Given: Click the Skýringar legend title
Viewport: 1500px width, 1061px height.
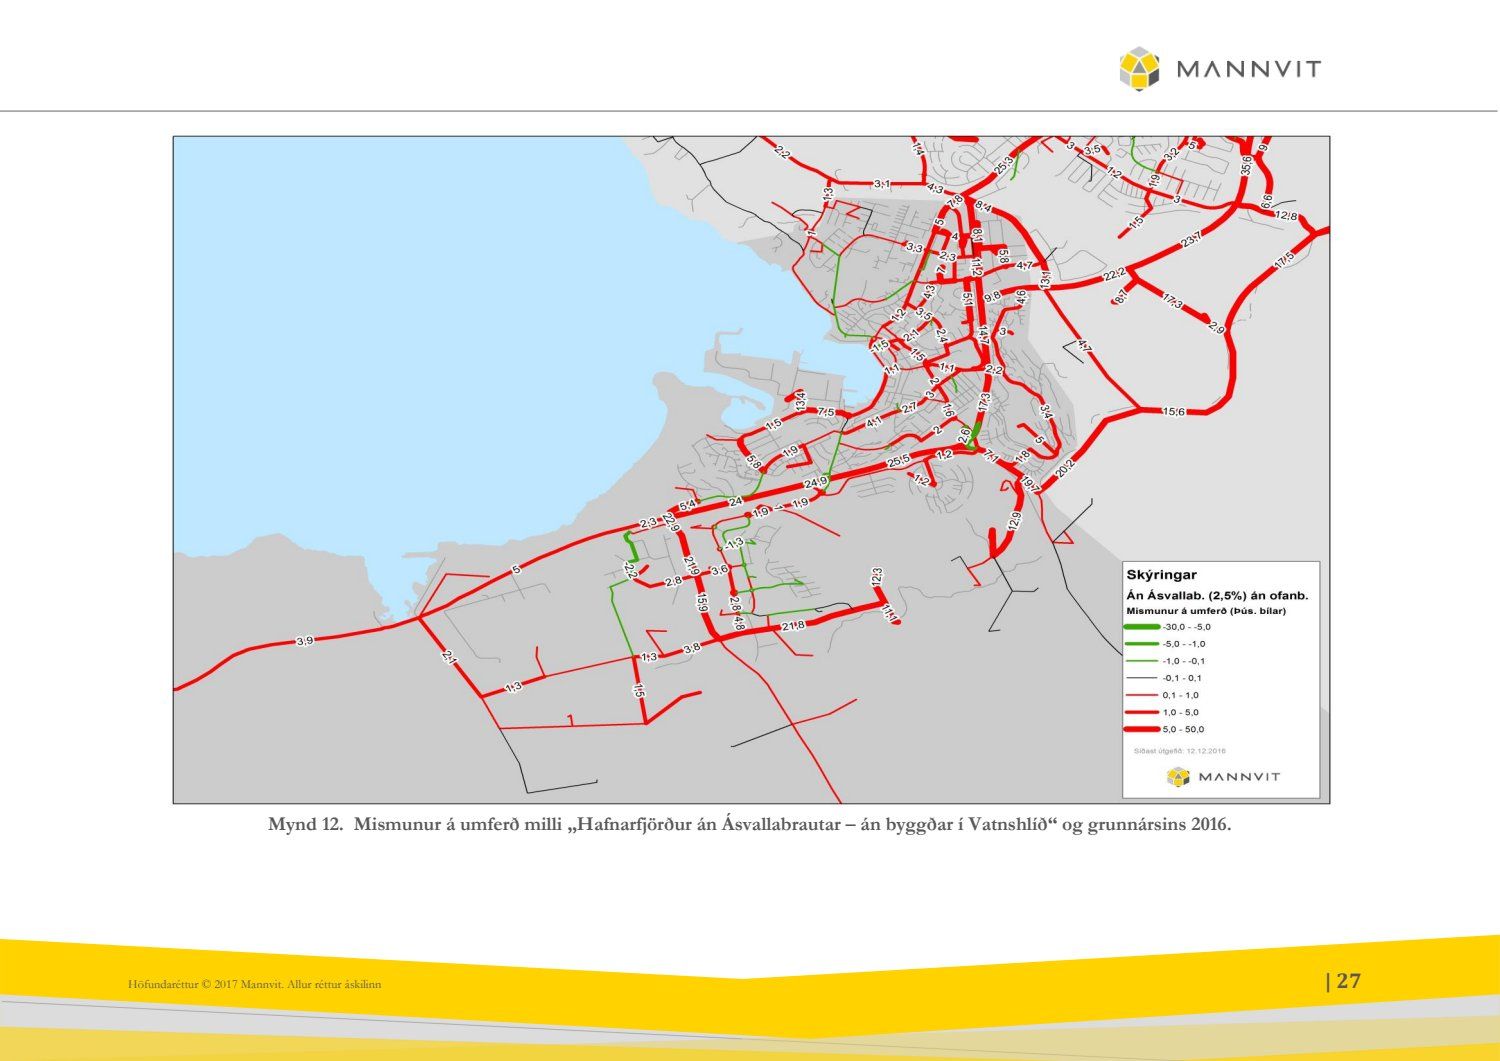Looking at the screenshot, I should [x=1161, y=575].
